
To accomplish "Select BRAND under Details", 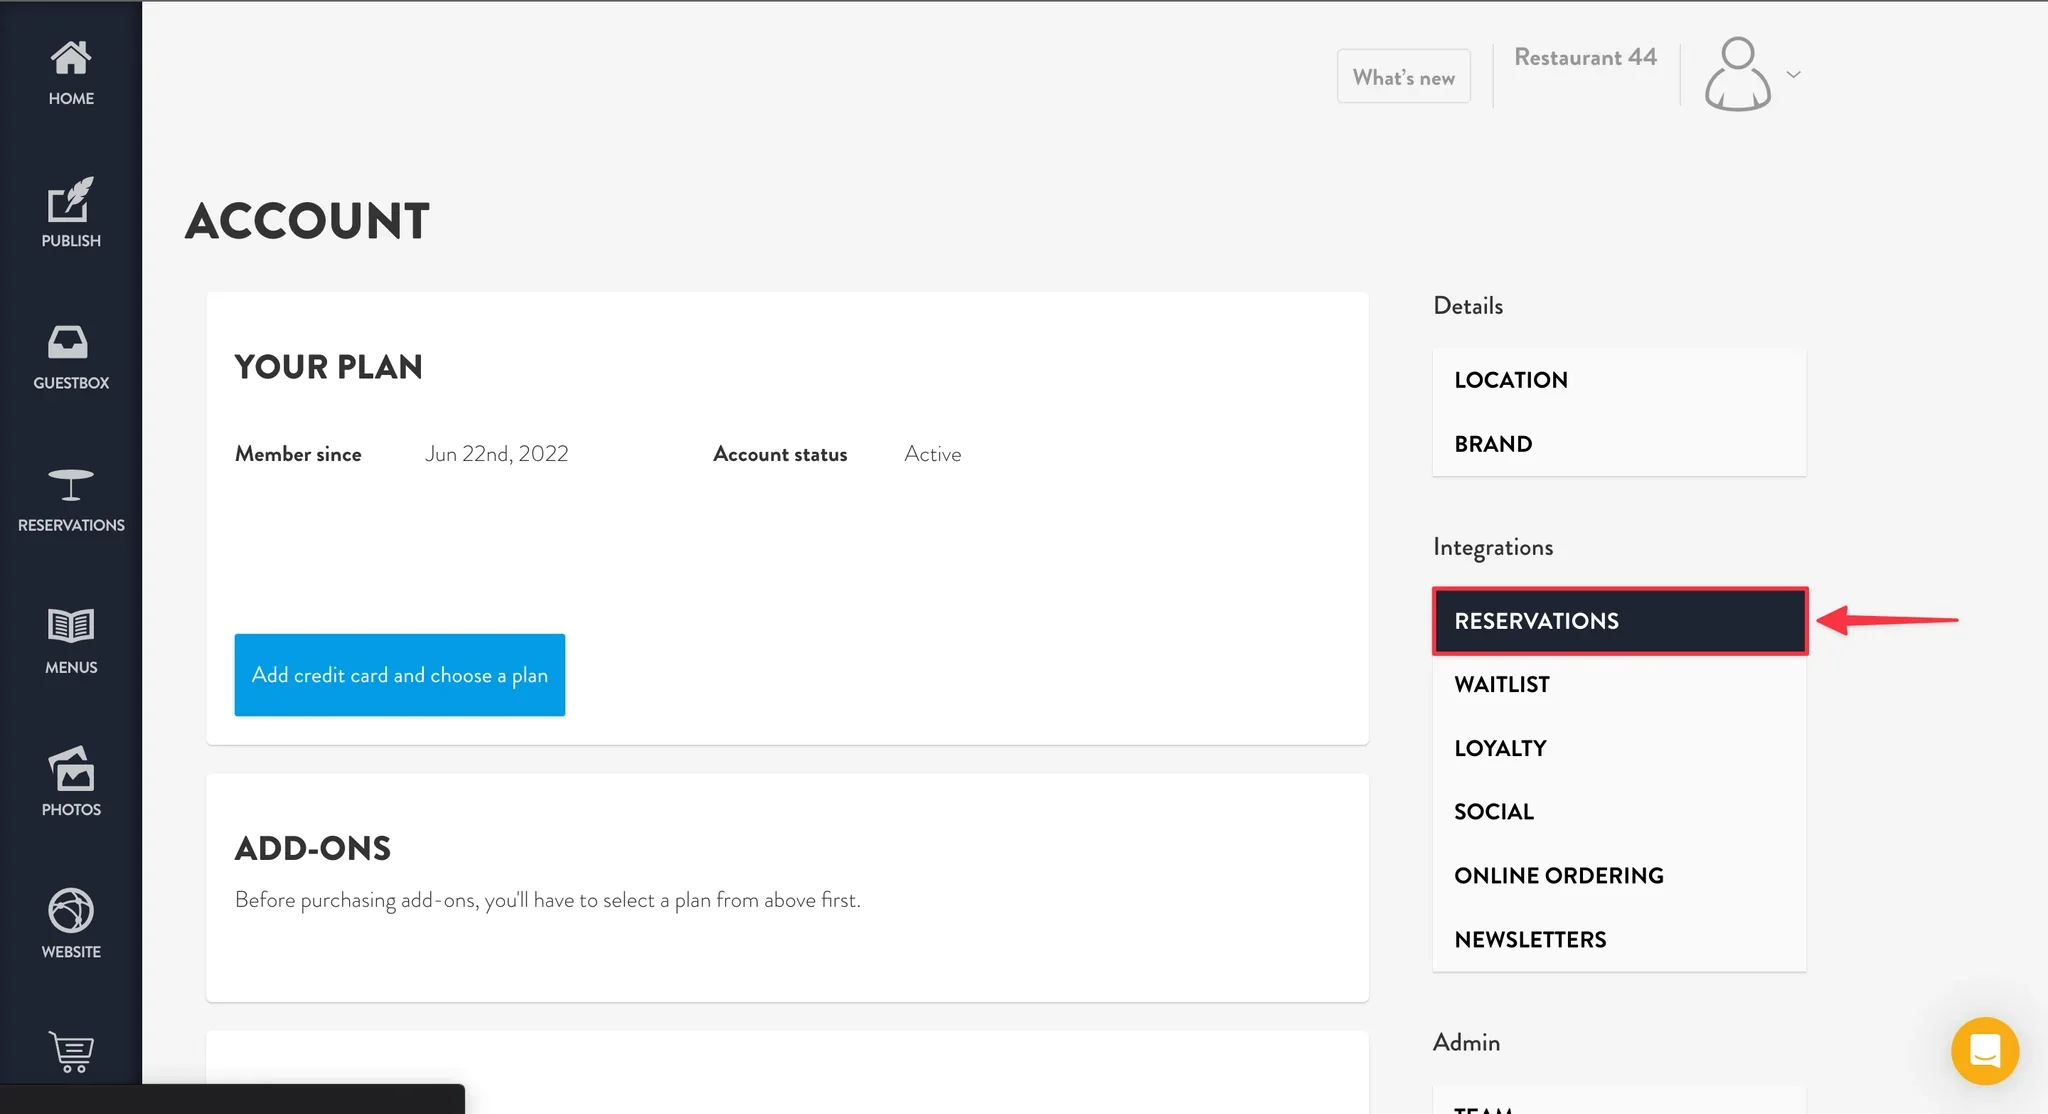I will (1619, 444).
